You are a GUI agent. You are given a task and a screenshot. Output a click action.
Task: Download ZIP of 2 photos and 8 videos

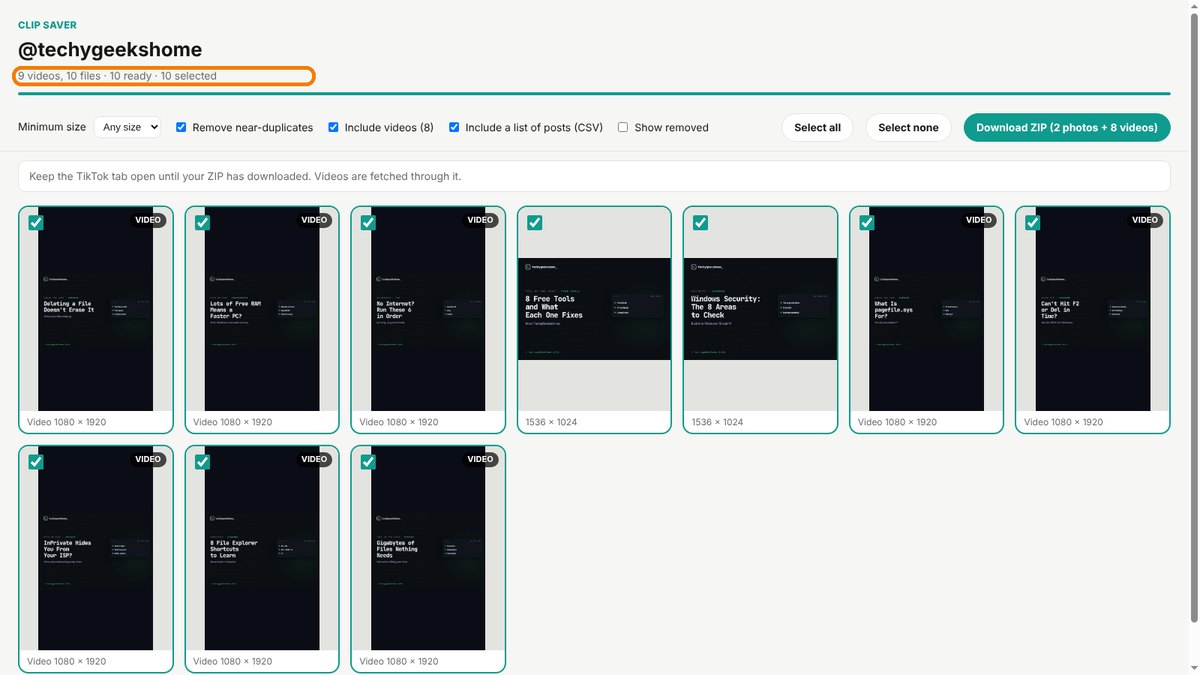[x=1067, y=127]
